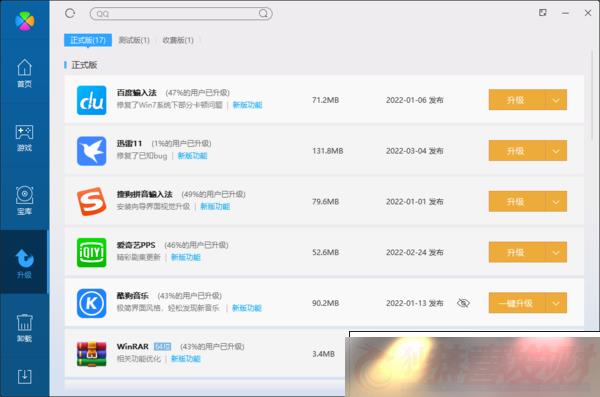Click the upgrade button for iQIYI PPS

pos(517,252)
